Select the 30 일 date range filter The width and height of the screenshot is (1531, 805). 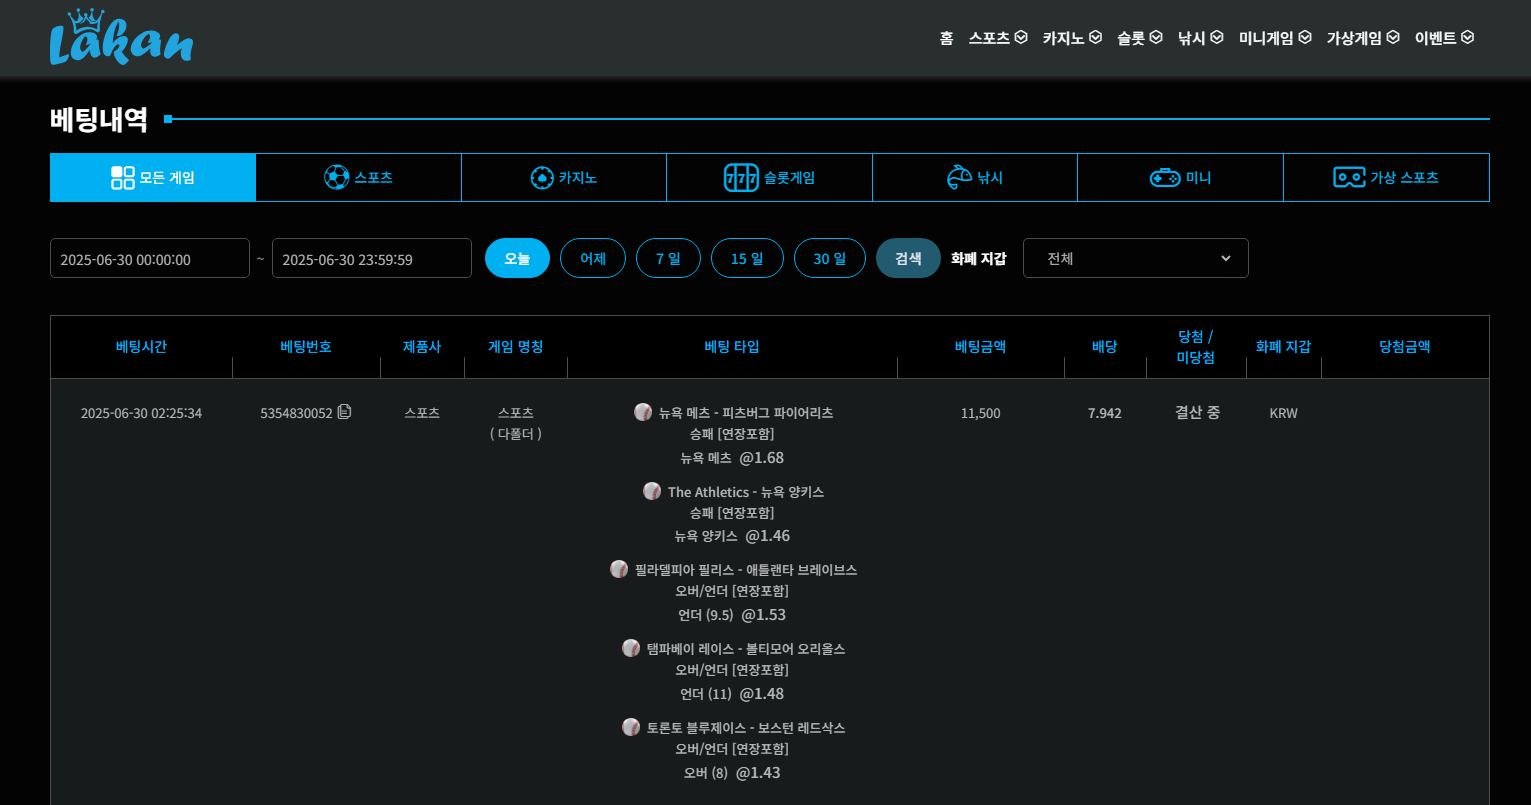coord(829,258)
